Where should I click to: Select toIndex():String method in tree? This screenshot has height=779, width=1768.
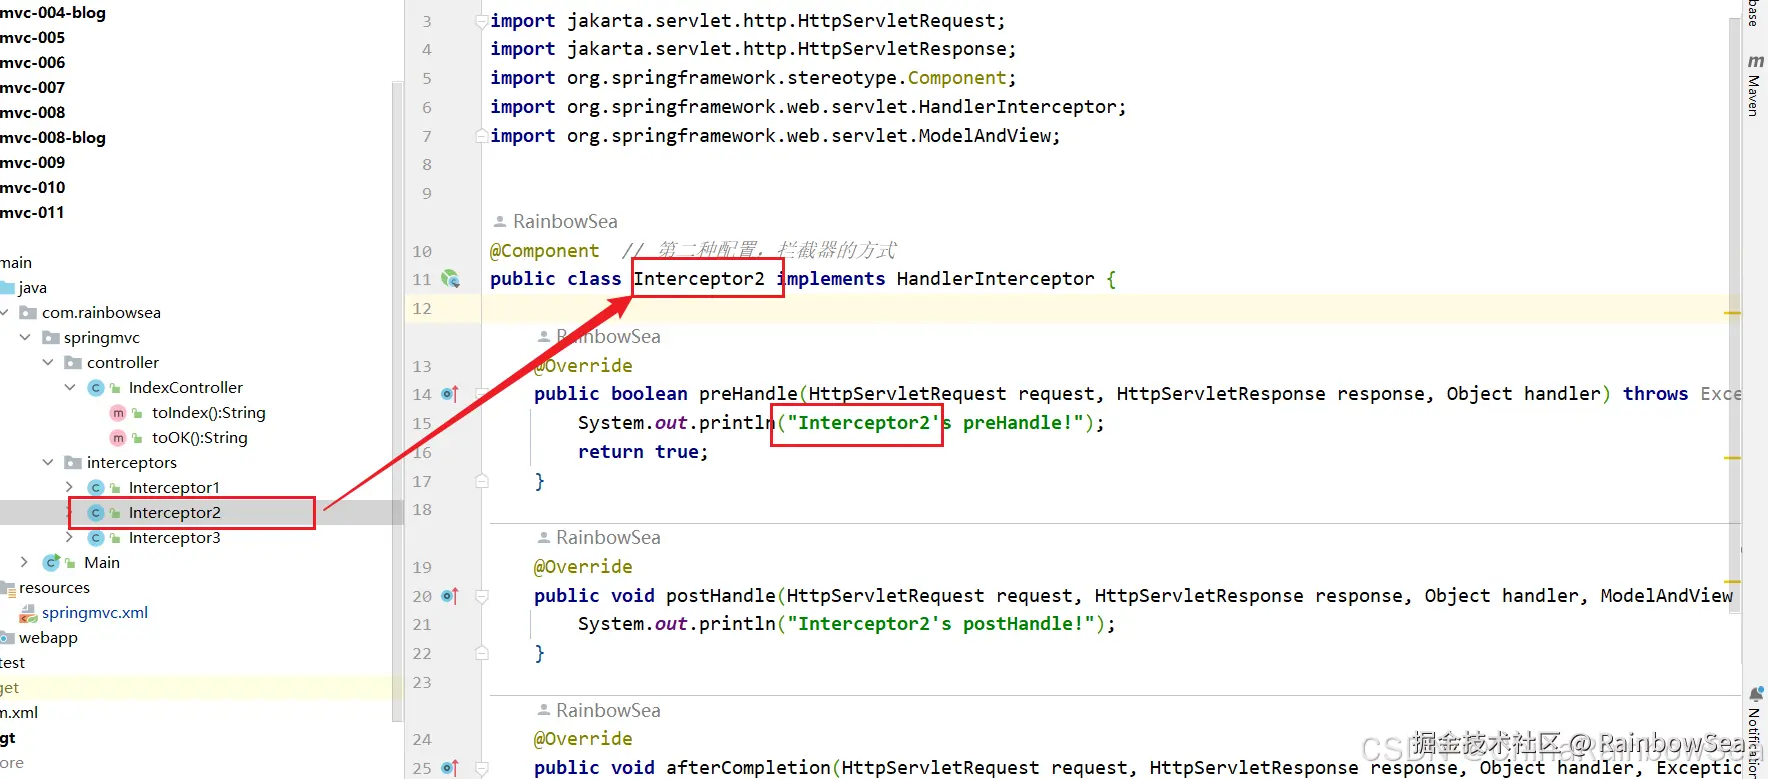coord(208,413)
